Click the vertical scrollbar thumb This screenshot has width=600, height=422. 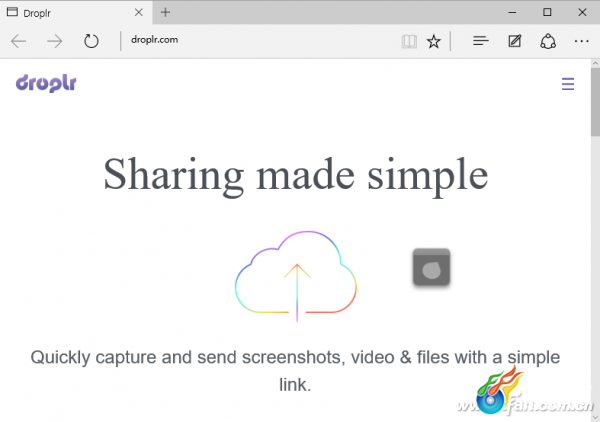[x=595, y=102]
